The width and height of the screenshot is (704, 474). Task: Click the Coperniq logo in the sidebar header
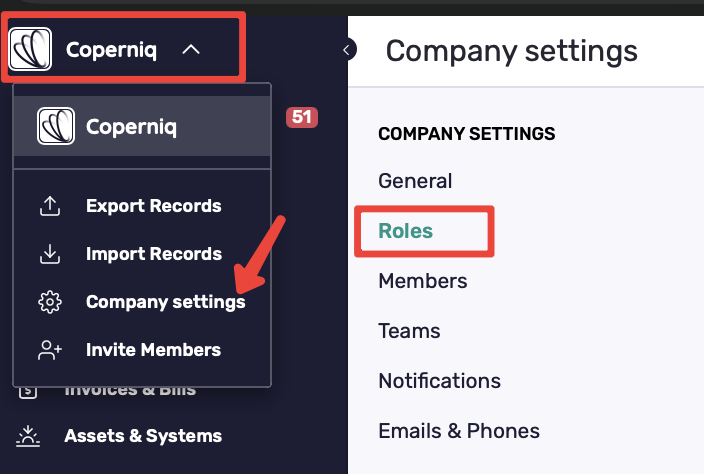[x=30, y=49]
